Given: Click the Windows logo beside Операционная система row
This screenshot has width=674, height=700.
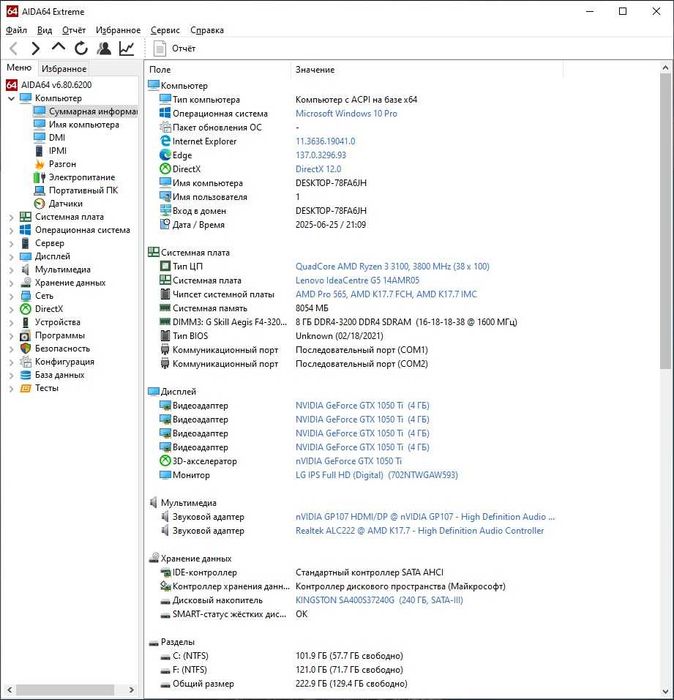Looking at the screenshot, I should 165,113.
